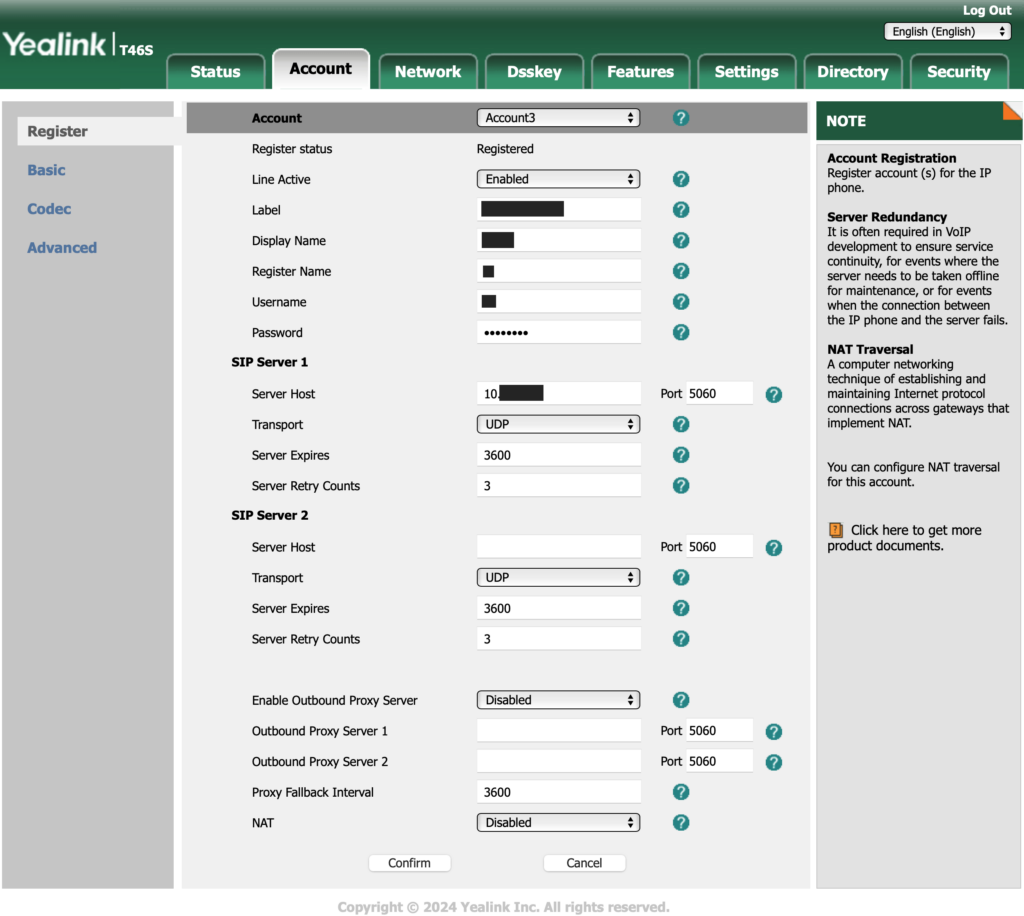This screenshot has width=1024, height=916.
Task: Open the NAT Disabled dropdown
Action: click(558, 823)
